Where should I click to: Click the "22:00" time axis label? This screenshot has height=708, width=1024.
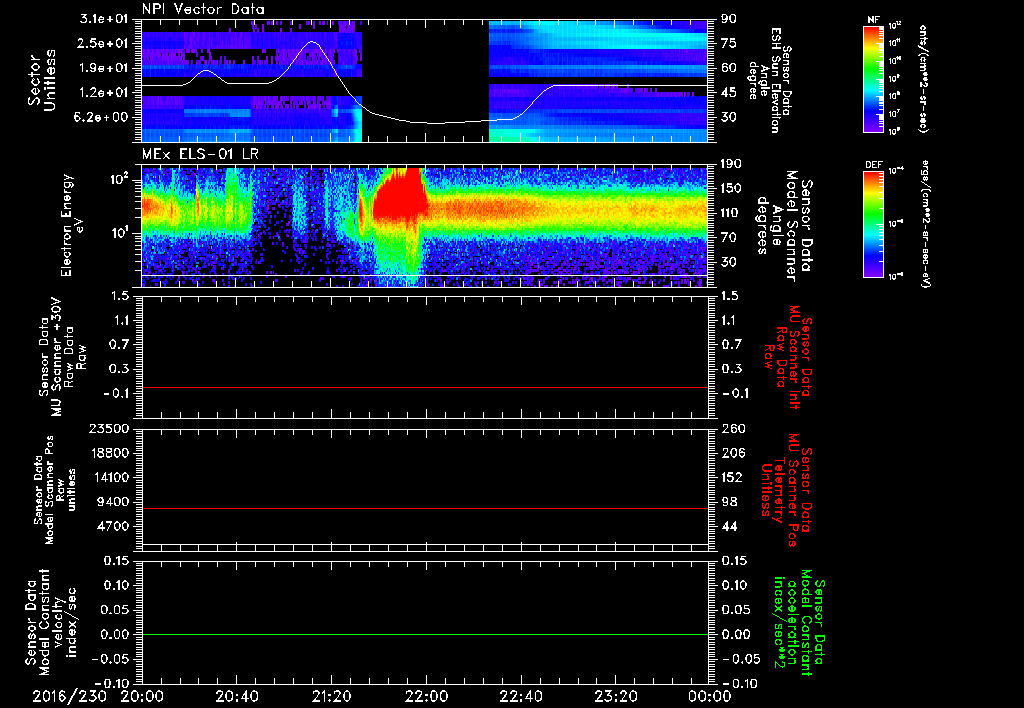coord(426,696)
